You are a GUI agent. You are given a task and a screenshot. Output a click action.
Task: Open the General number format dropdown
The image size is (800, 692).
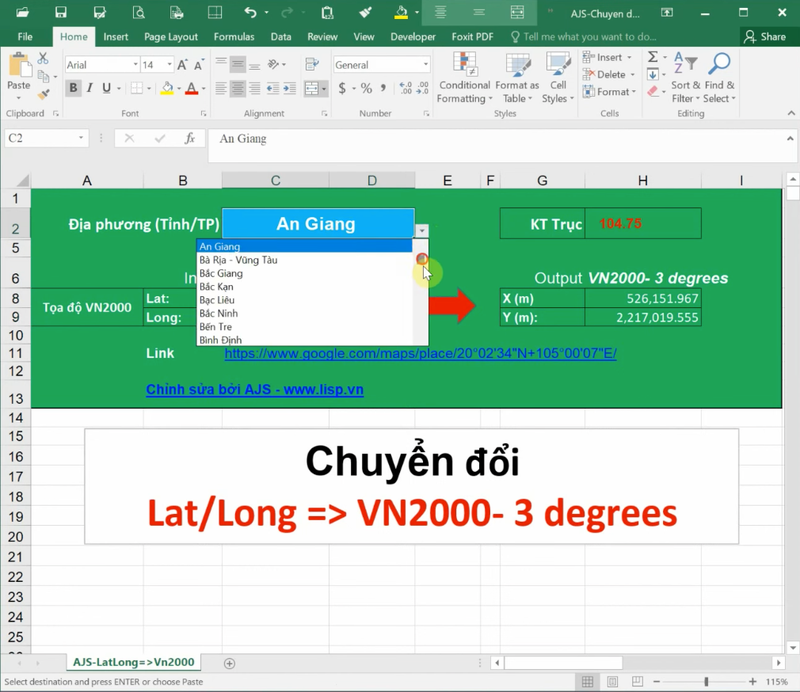(x=426, y=65)
